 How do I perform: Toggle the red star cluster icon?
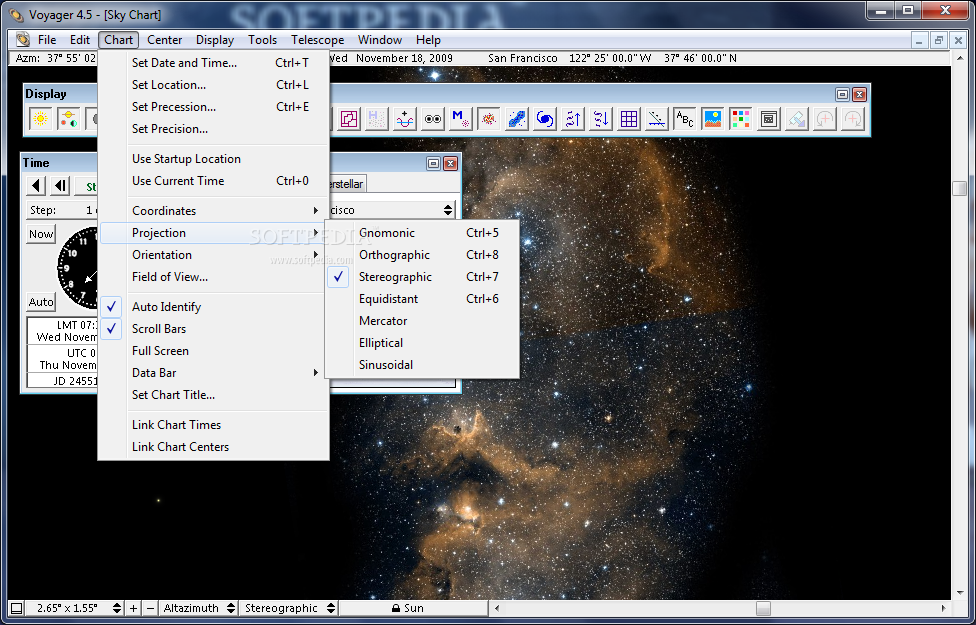(x=489, y=118)
